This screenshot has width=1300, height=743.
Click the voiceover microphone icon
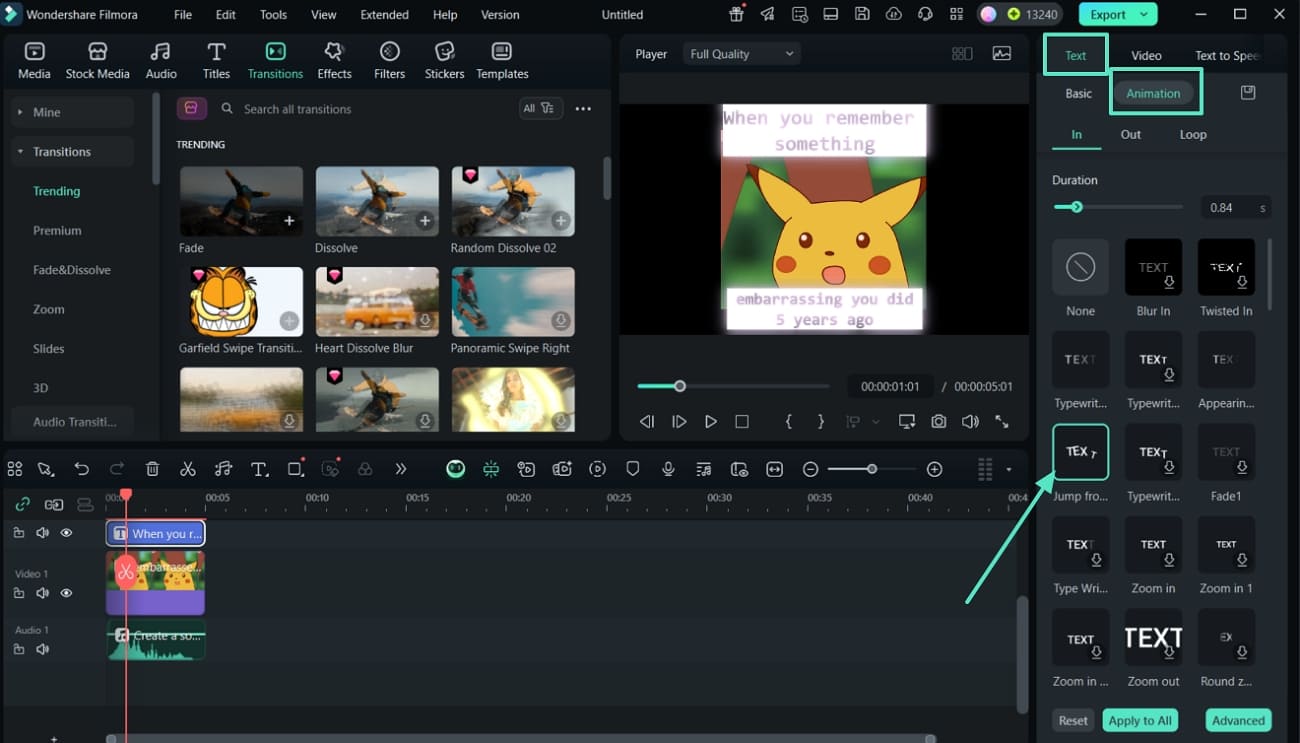coord(668,469)
